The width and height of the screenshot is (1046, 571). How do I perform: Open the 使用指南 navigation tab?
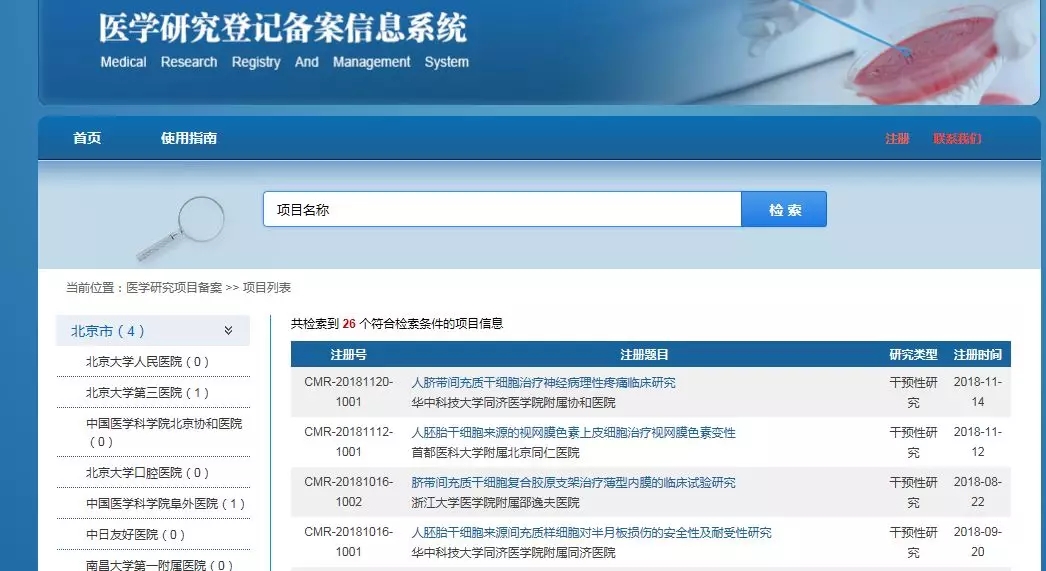click(x=189, y=138)
